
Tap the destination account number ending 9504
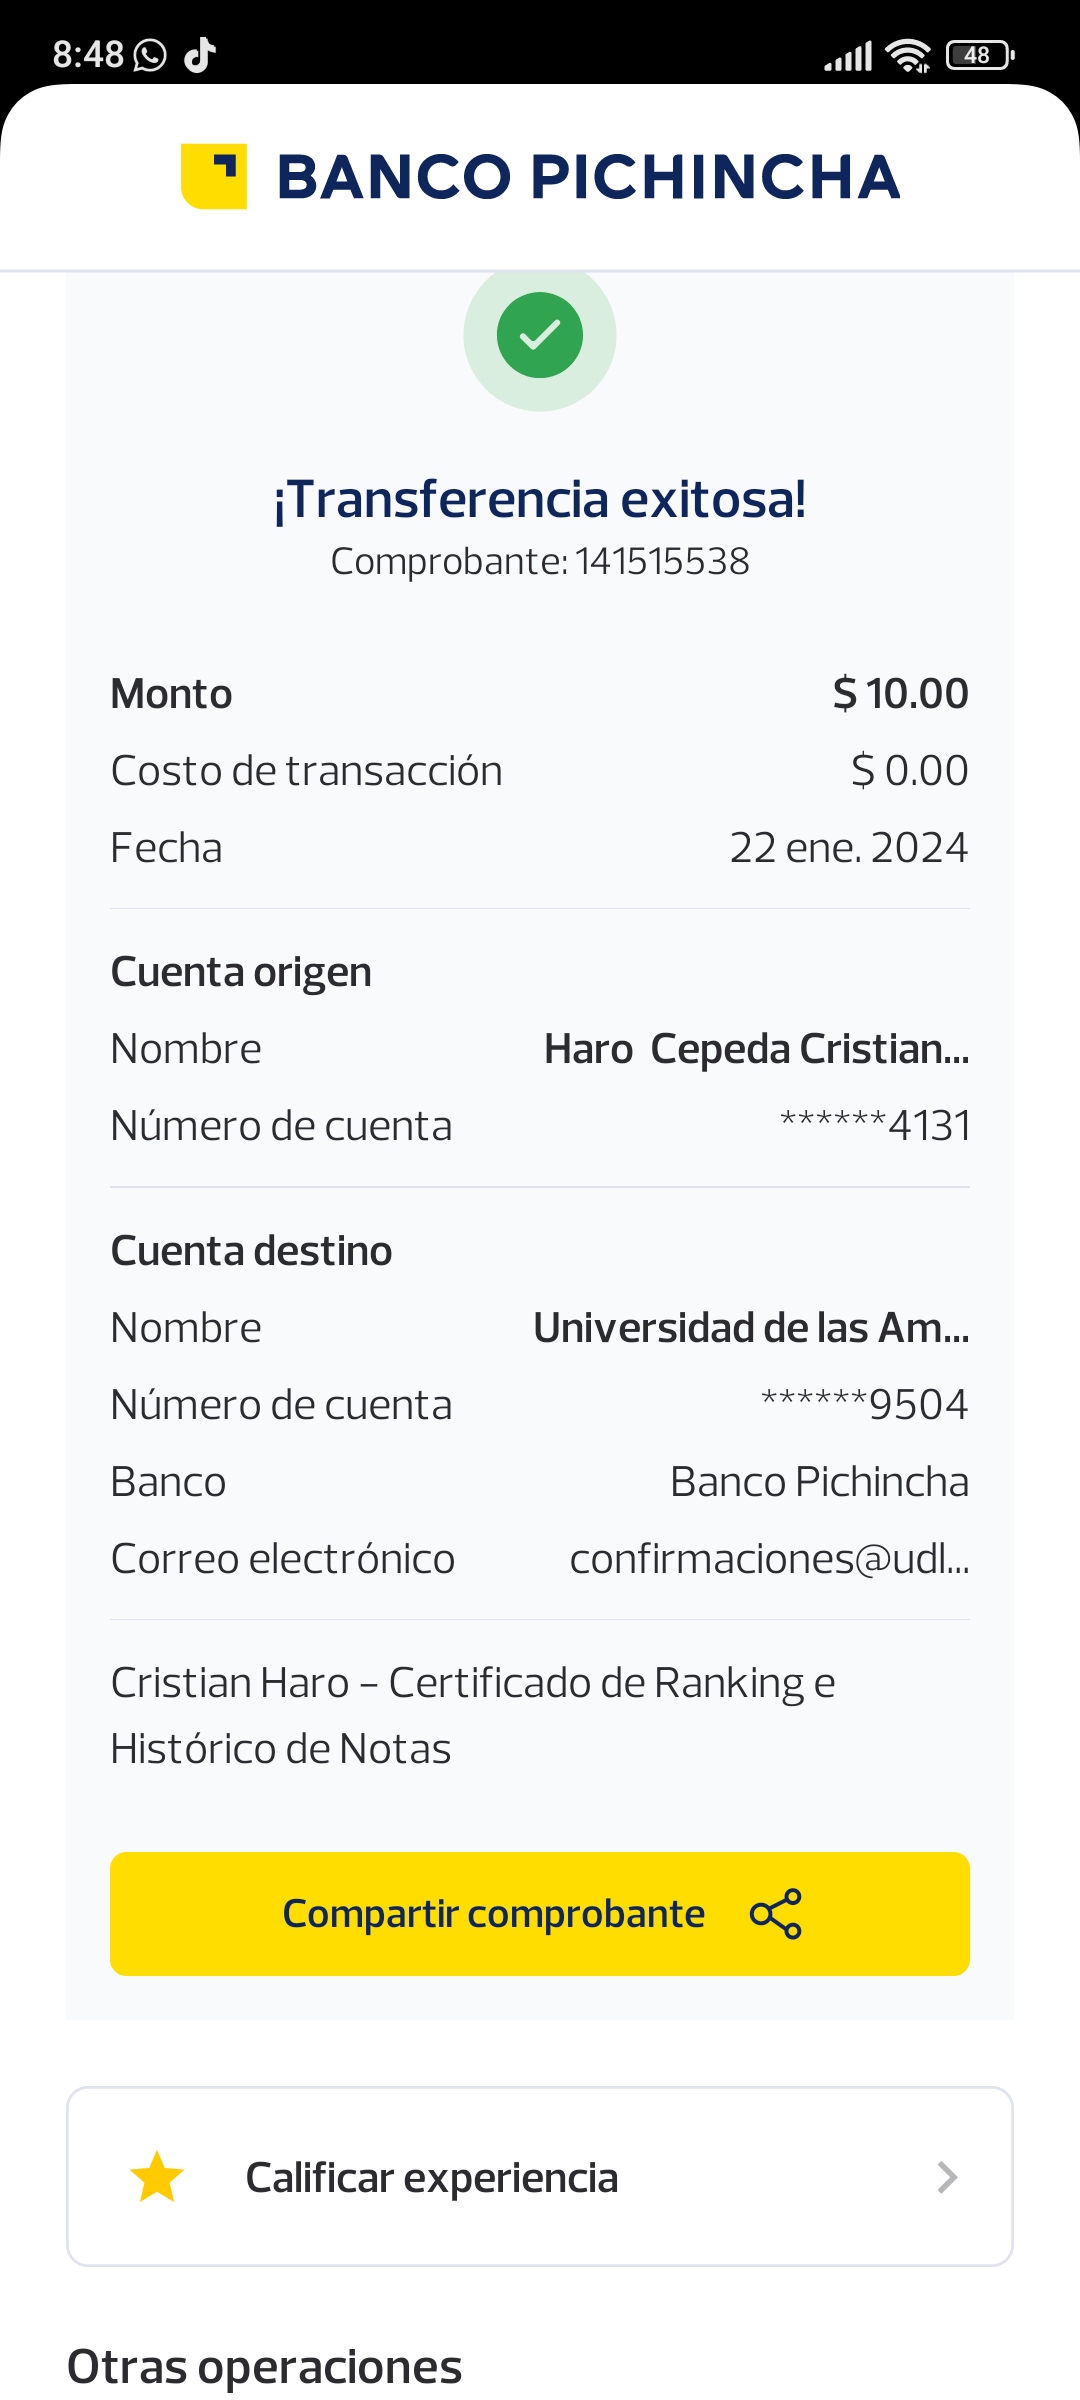click(x=864, y=1405)
